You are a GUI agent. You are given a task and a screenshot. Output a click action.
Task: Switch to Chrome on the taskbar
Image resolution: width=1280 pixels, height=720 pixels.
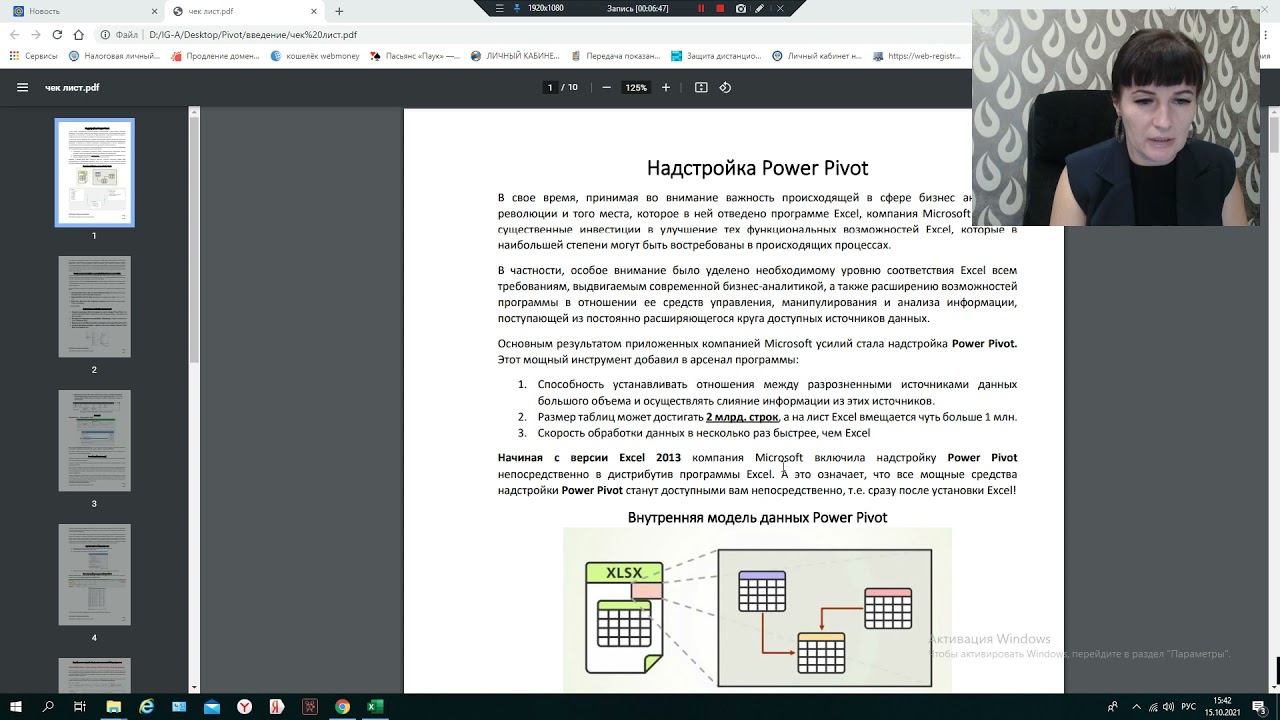(342, 706)
